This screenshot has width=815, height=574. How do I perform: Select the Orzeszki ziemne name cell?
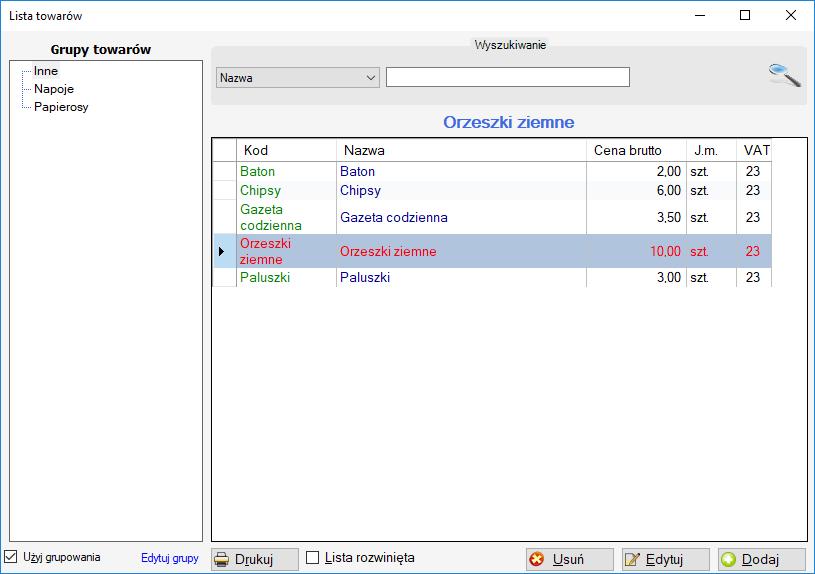coord(462,251)
